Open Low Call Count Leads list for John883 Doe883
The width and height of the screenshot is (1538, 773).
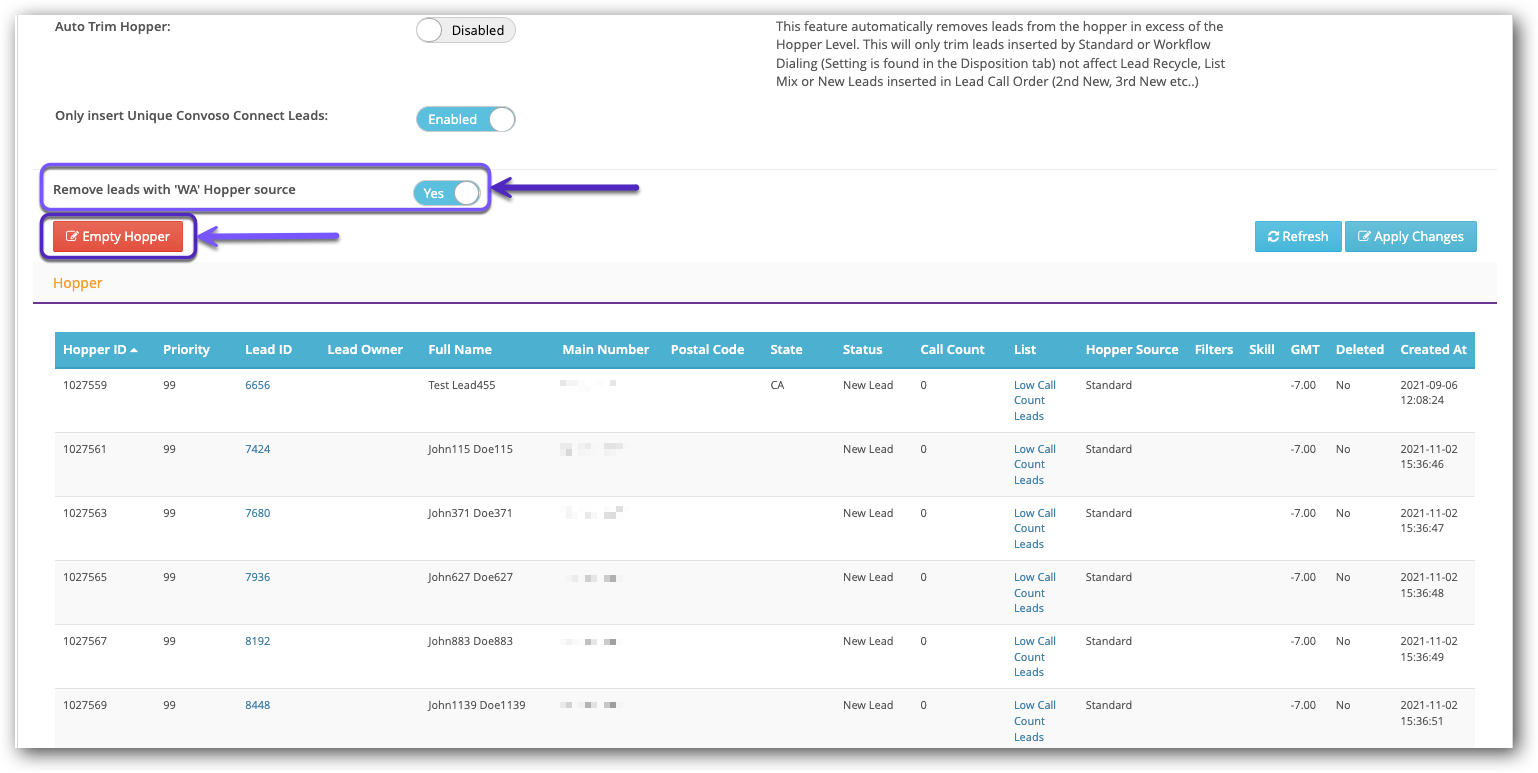pyautogui.click(x=1035, y=656)
